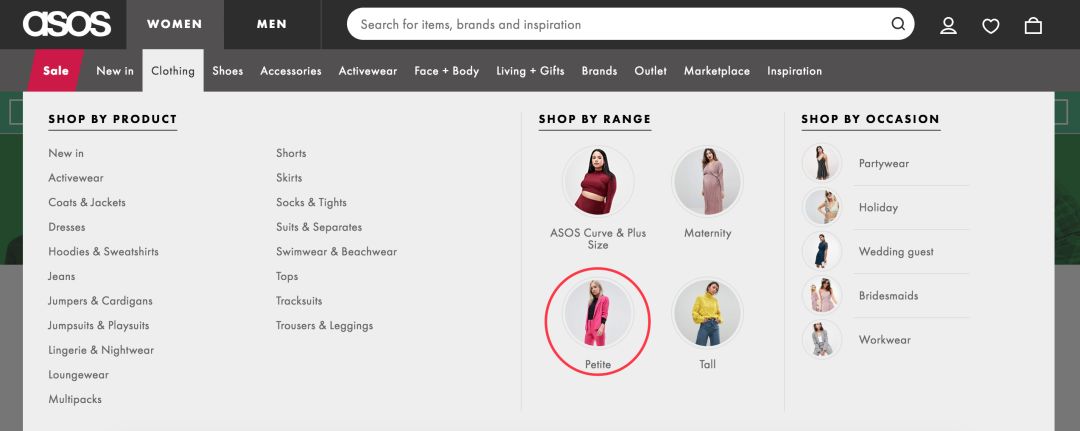Click the search magnifier icon

pyautogui.click(x=898, y=24)
